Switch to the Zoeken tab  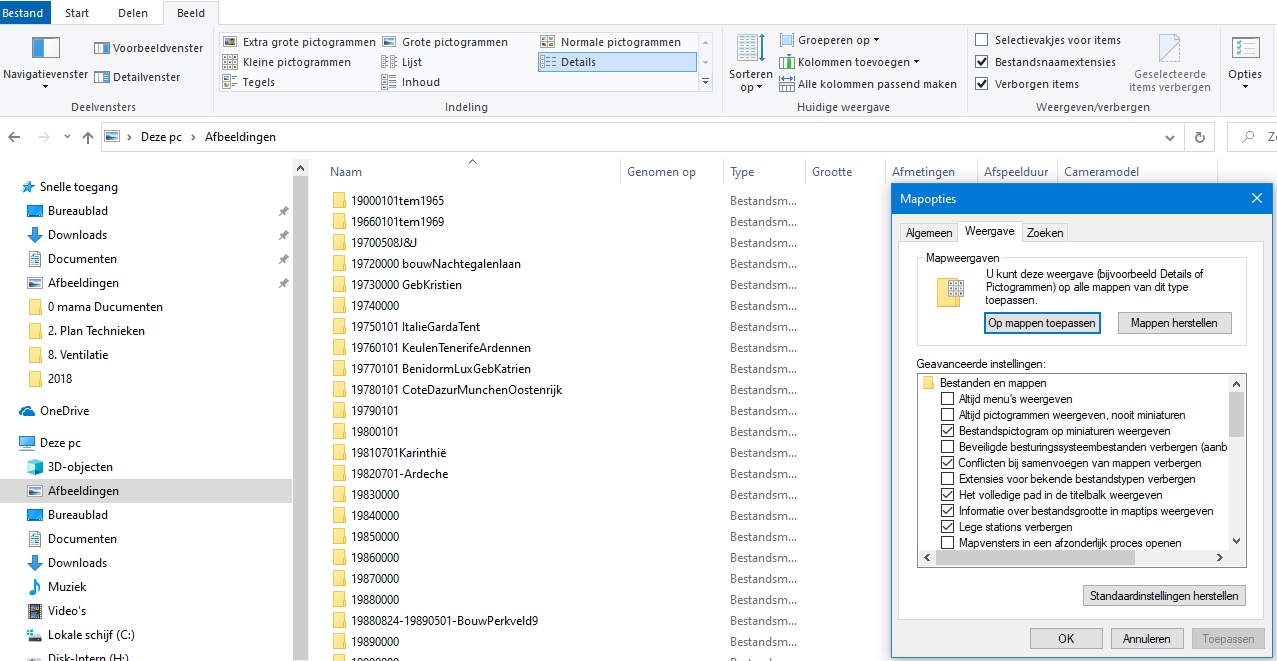[1045, 232]
